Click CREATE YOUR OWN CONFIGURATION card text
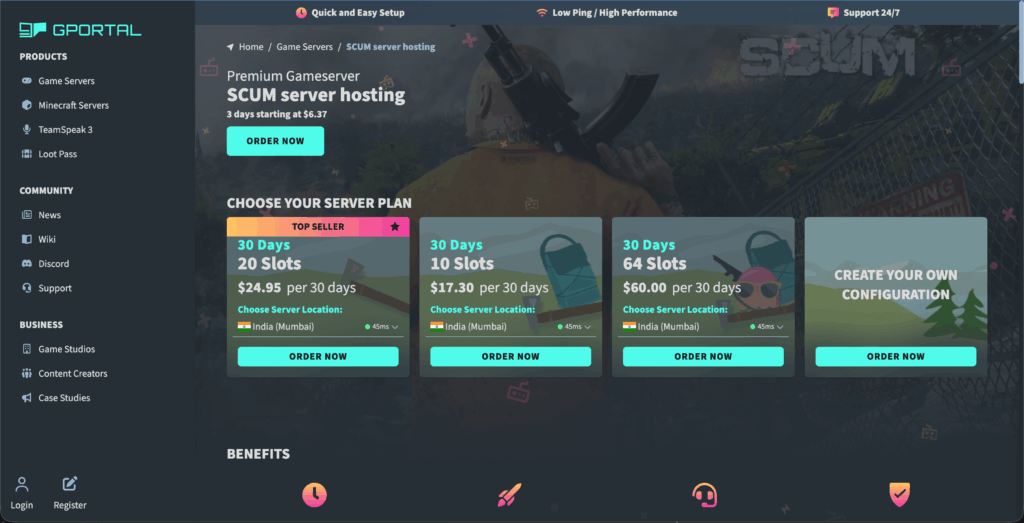Screen dimensions: 1024x523 coord(896,285)
